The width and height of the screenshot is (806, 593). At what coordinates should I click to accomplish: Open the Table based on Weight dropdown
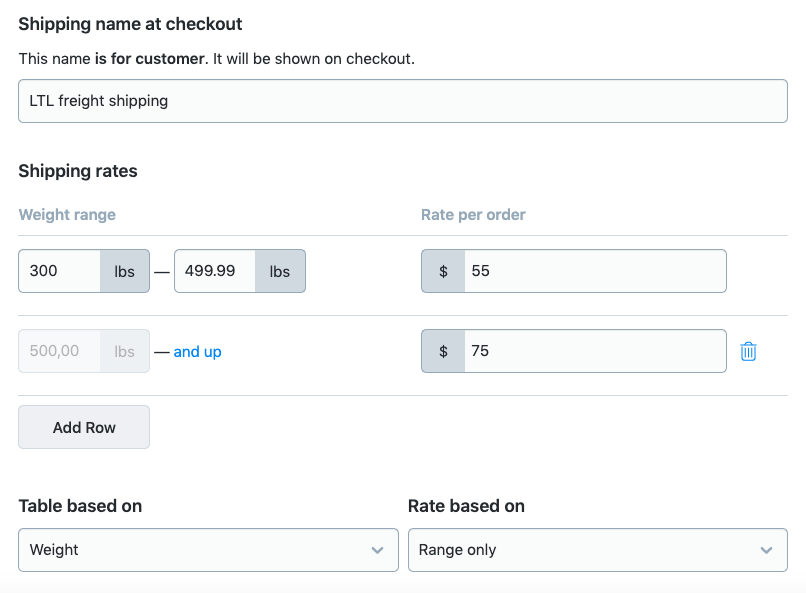pyautogui.click(x=208, y=550)
